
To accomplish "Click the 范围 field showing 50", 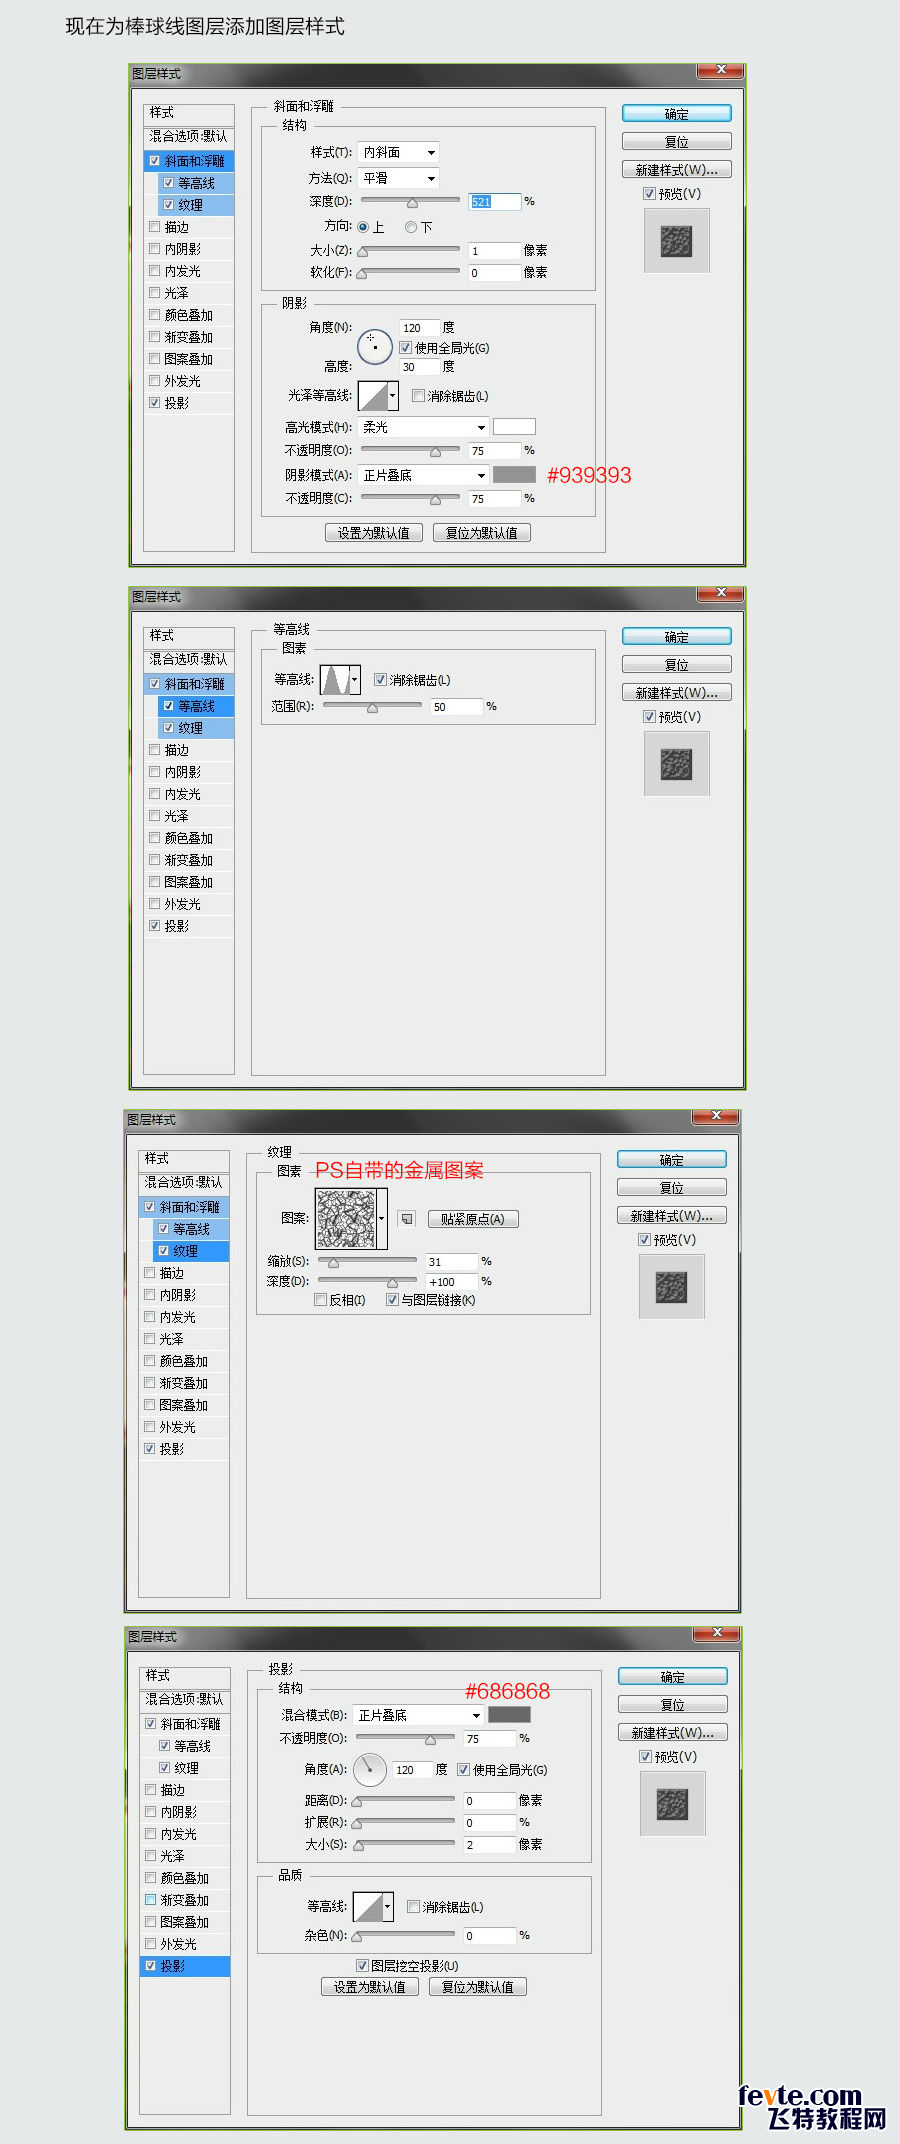I will pyautogui.click(x=456, y=707).
